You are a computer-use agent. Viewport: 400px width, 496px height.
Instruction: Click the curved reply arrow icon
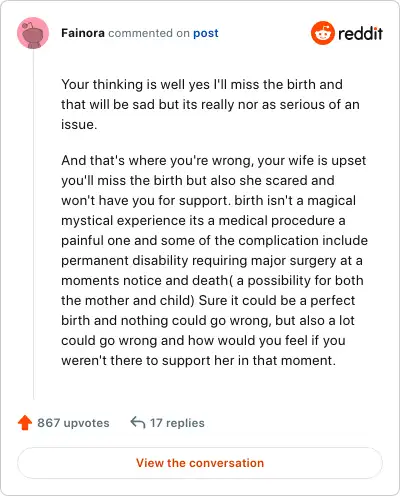click(138, 422)
